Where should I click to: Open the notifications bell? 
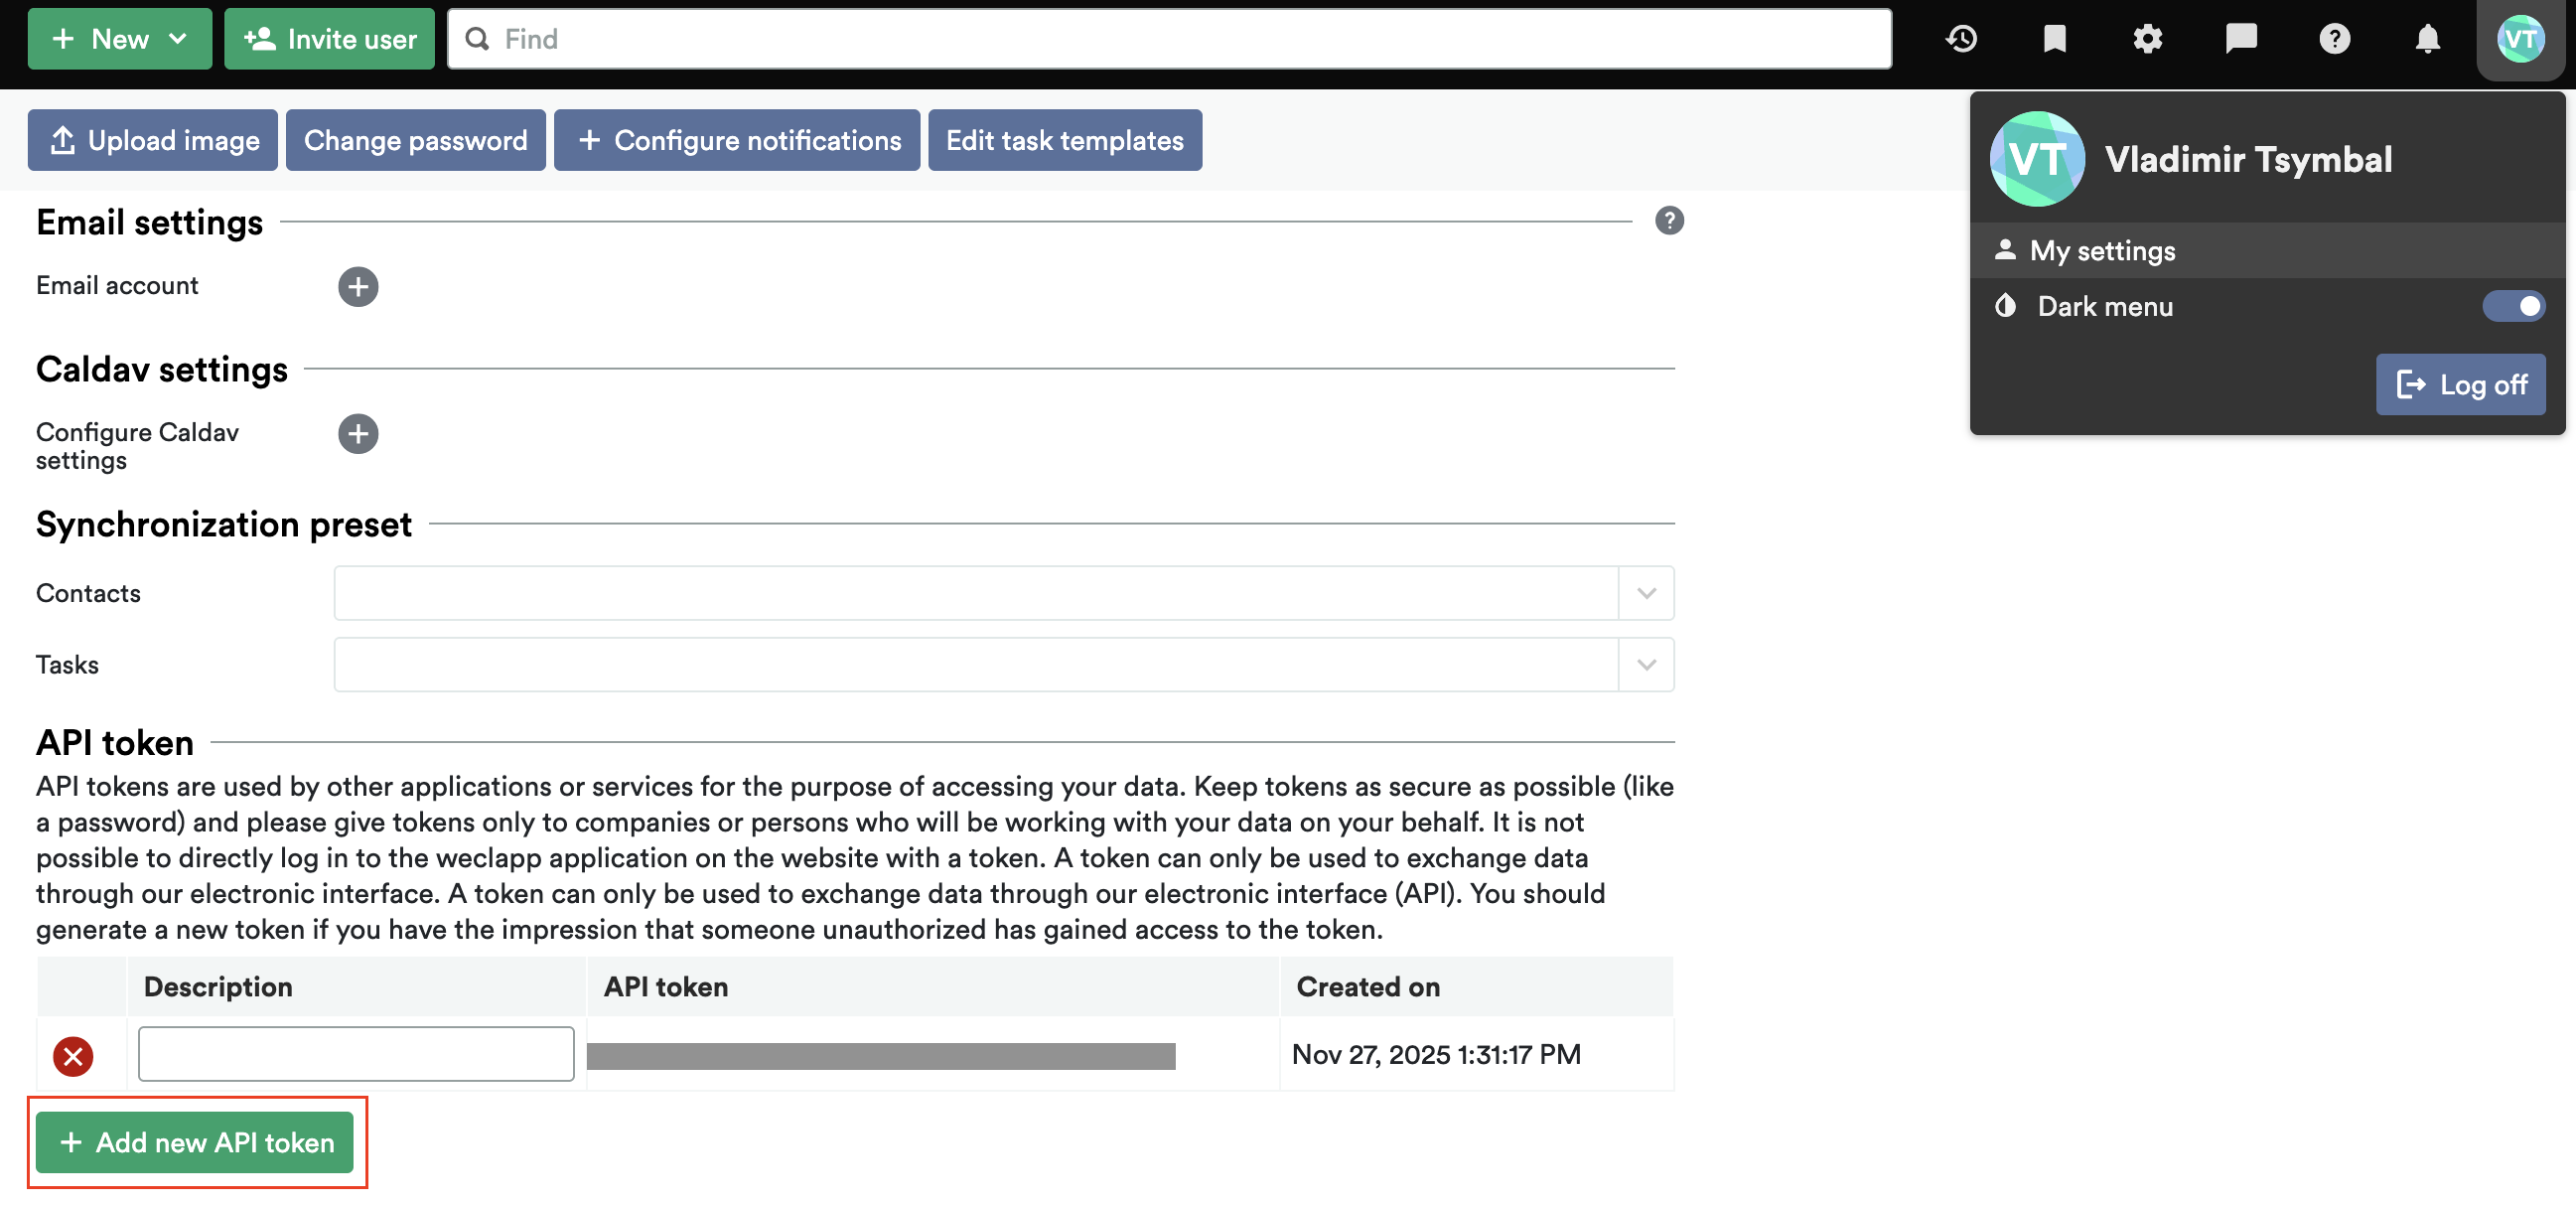coord(2426,39)
